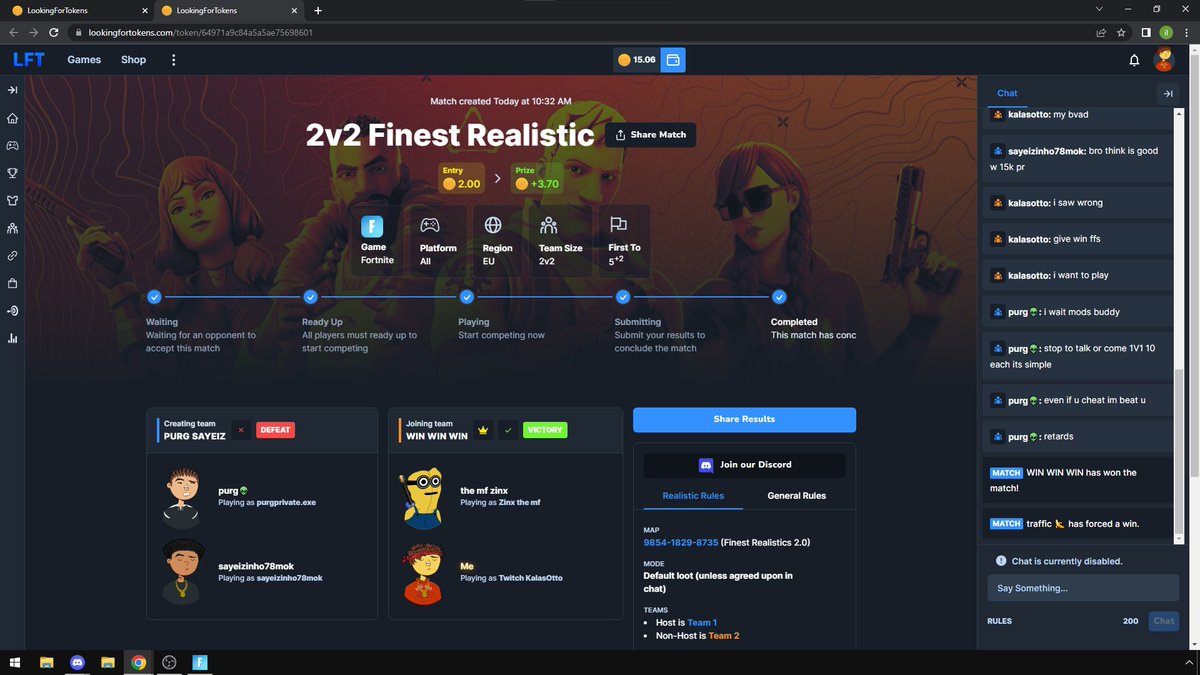
Task: Click the Fortnite game icon tile
Action: 377,241
